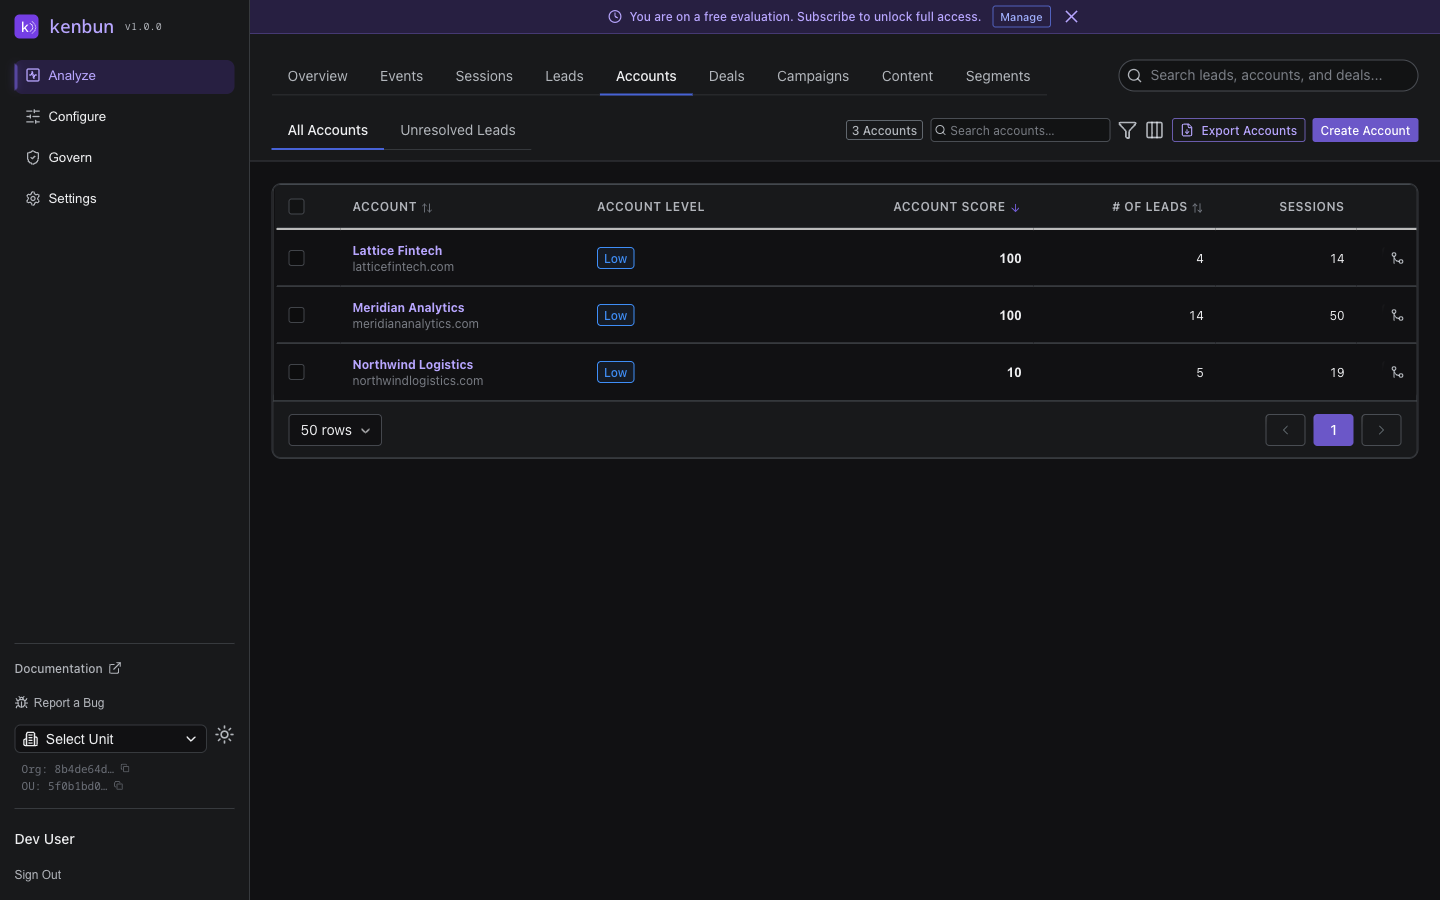Focus the global search leads, accounts, deals field
This screenshot has height=900, width=1440.
point(1268,75)
